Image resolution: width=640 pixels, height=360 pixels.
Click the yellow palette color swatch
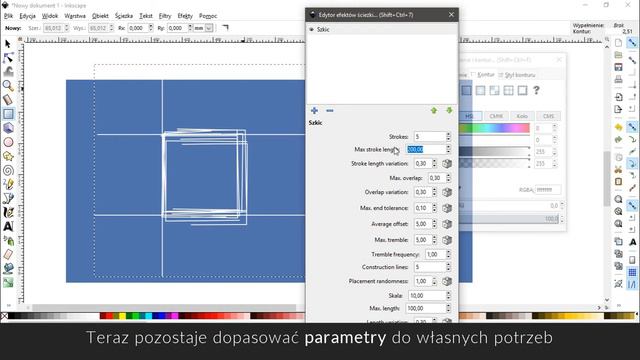pos(122,316)
